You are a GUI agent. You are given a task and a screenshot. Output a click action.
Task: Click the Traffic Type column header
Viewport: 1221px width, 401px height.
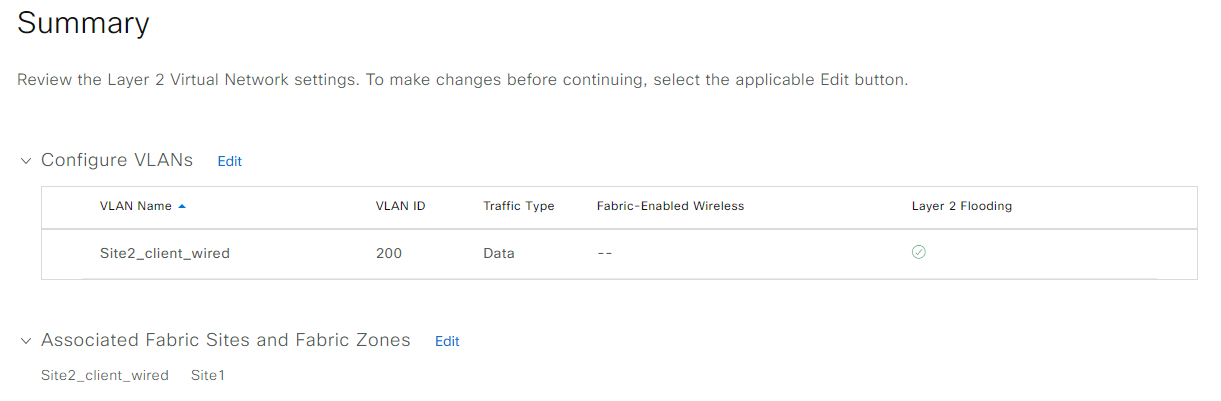coord(518,206)
